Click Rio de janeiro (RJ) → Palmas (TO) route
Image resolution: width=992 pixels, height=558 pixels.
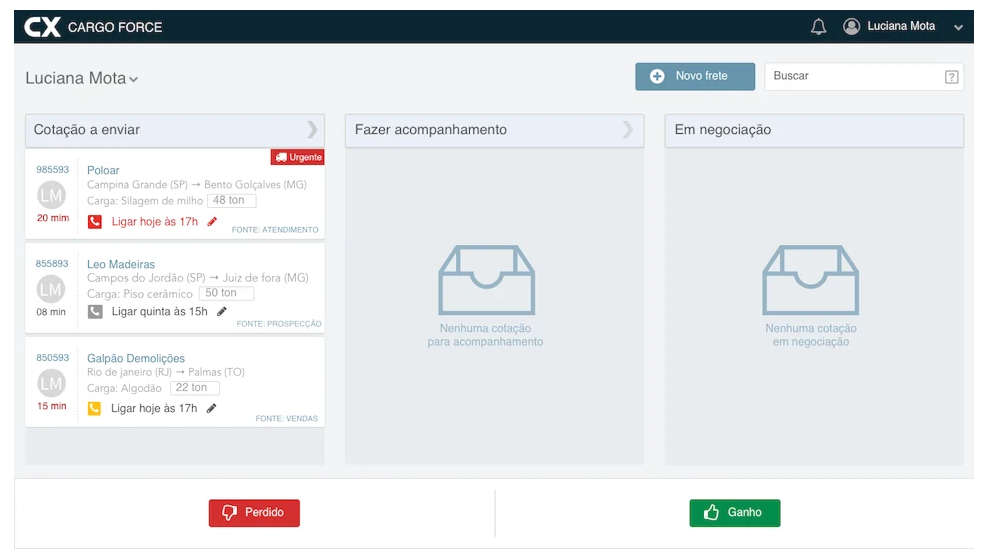(166, 372)
